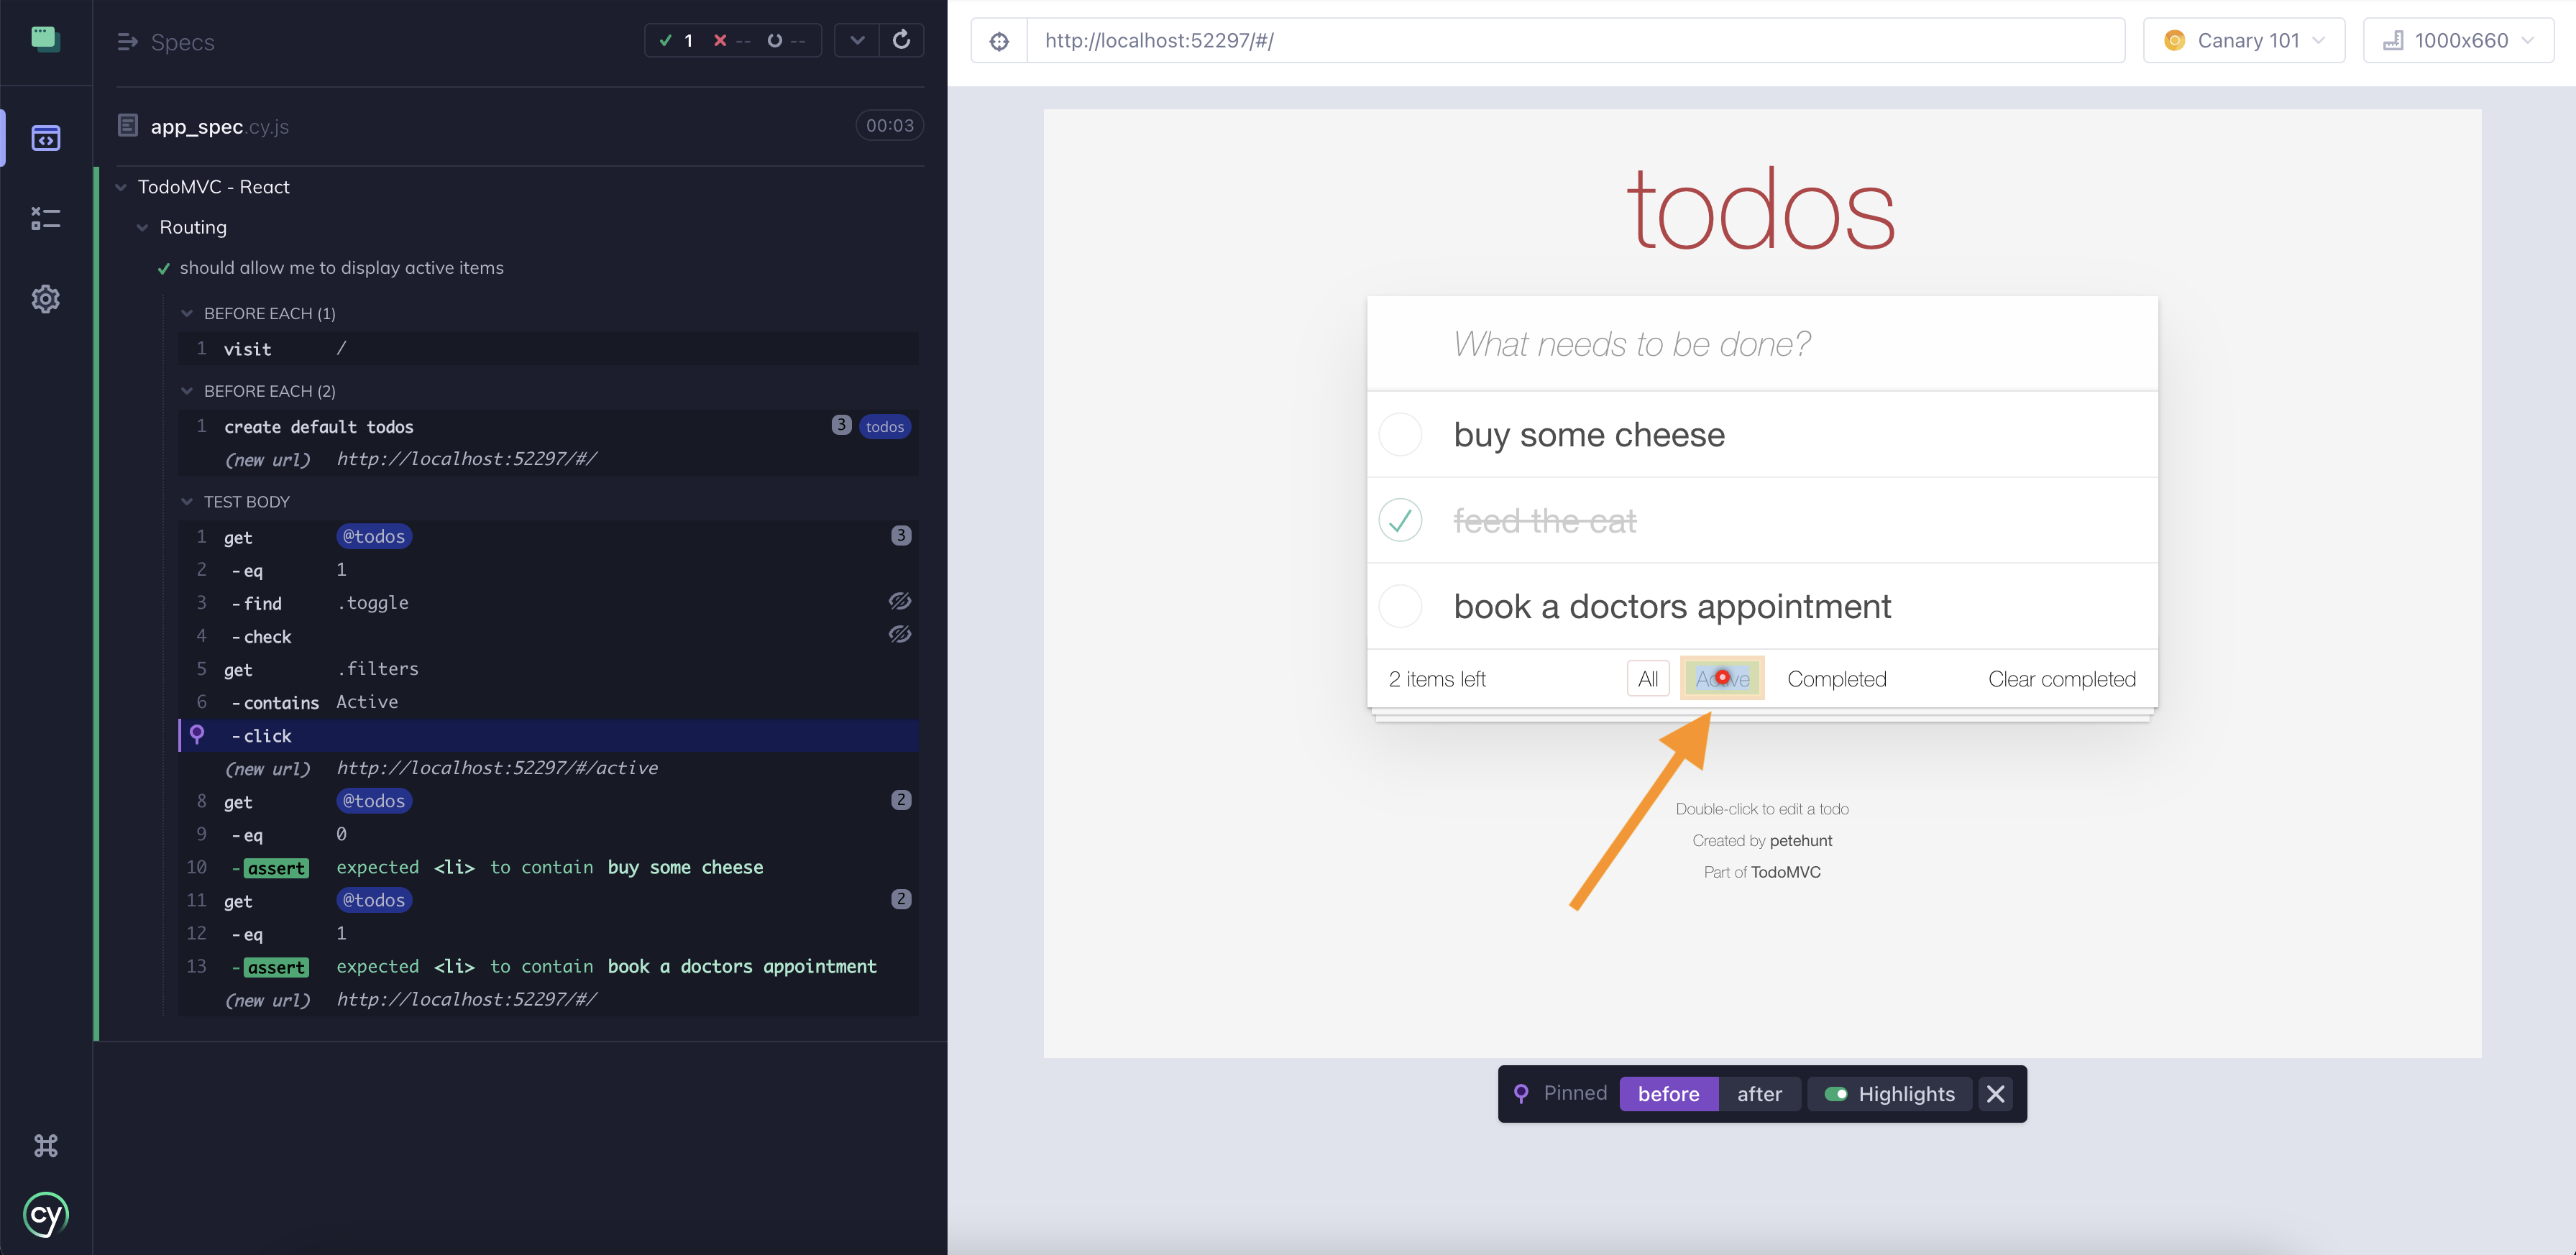Click the selector playground crosshair icon
The height and width of the screenshot is (1255, 2576).
click(x=999, y=41)
